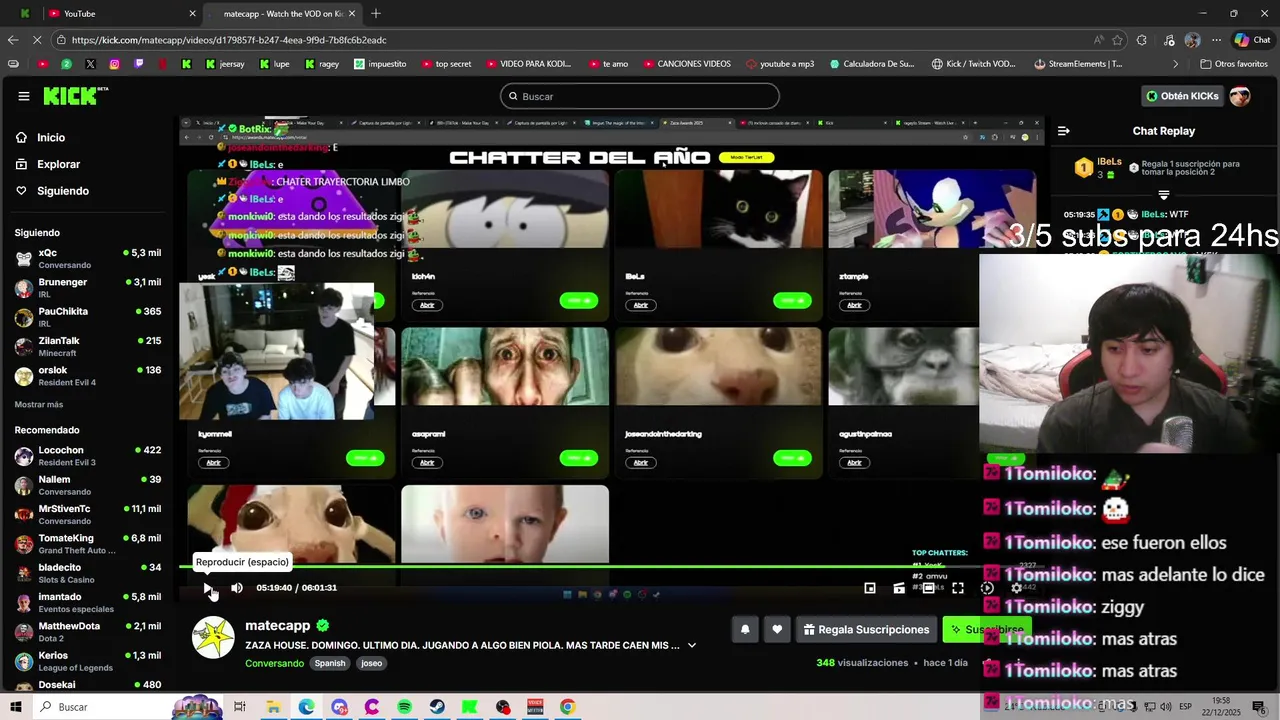
Task: Open the Otros favoritos folder
Action: pos(1233,64)
